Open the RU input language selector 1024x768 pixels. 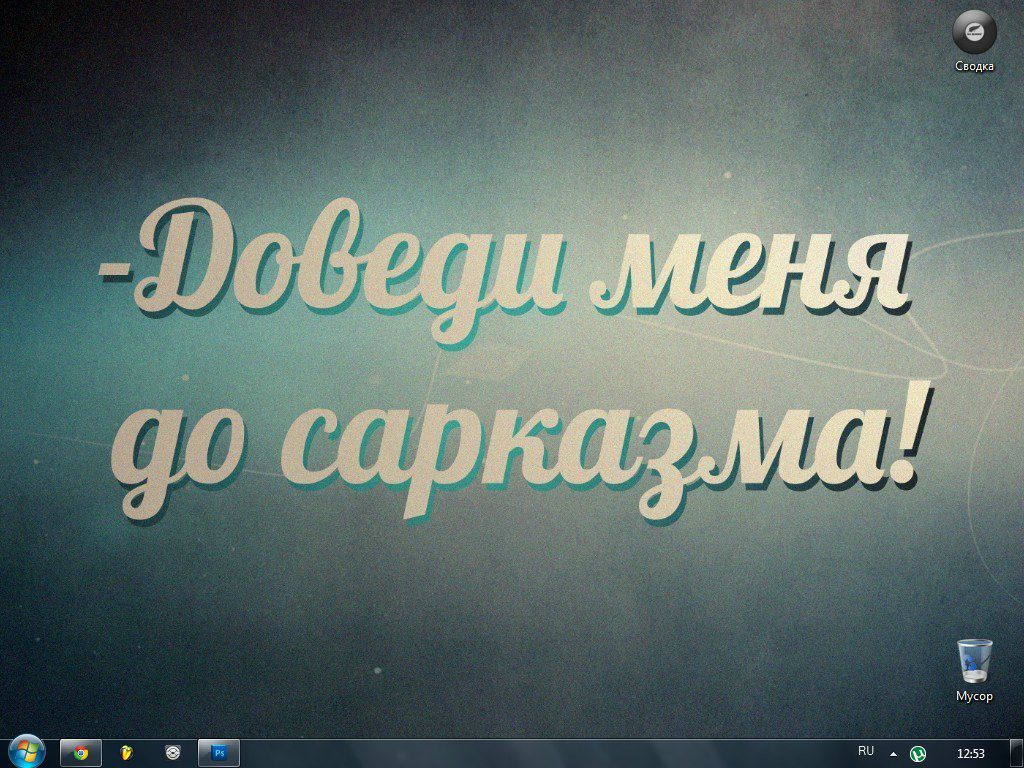coord(866,751)
